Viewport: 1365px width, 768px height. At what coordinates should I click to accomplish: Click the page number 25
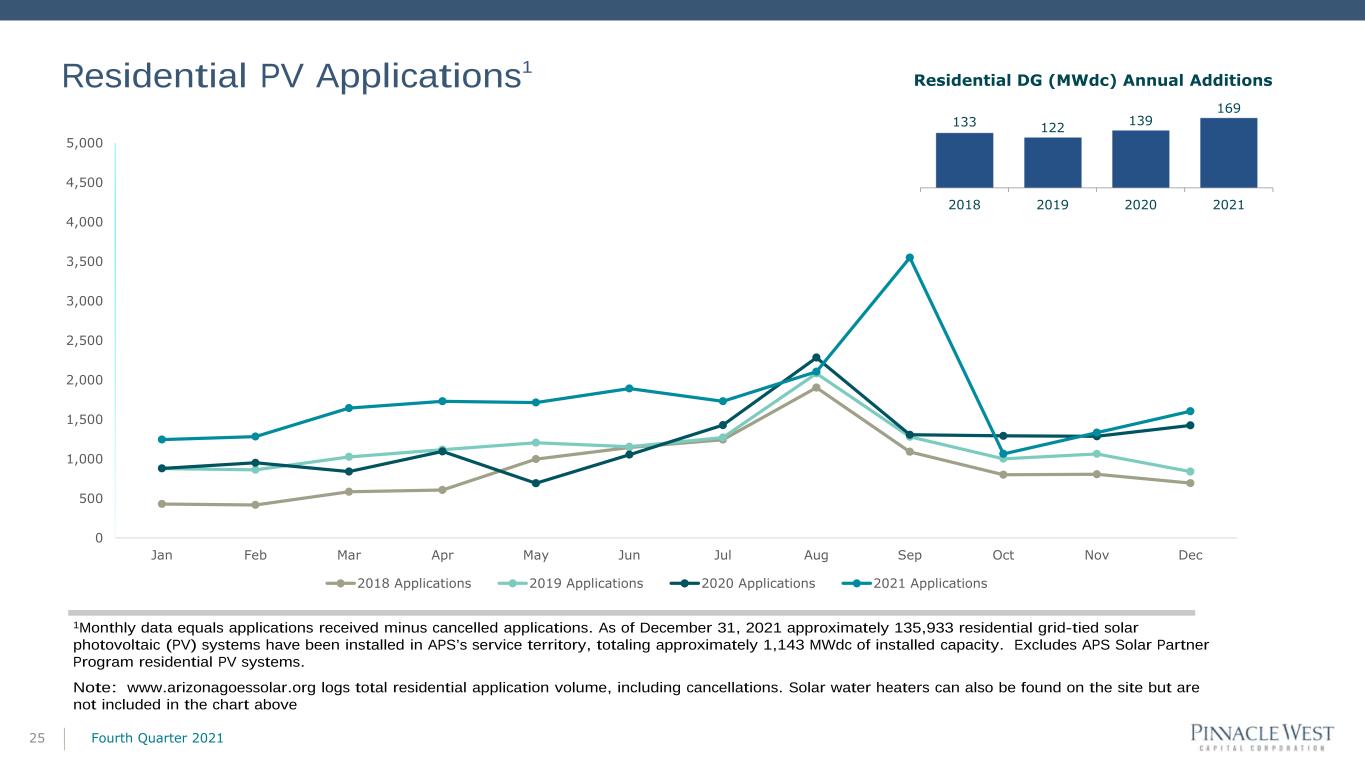(x=36, y=738)
